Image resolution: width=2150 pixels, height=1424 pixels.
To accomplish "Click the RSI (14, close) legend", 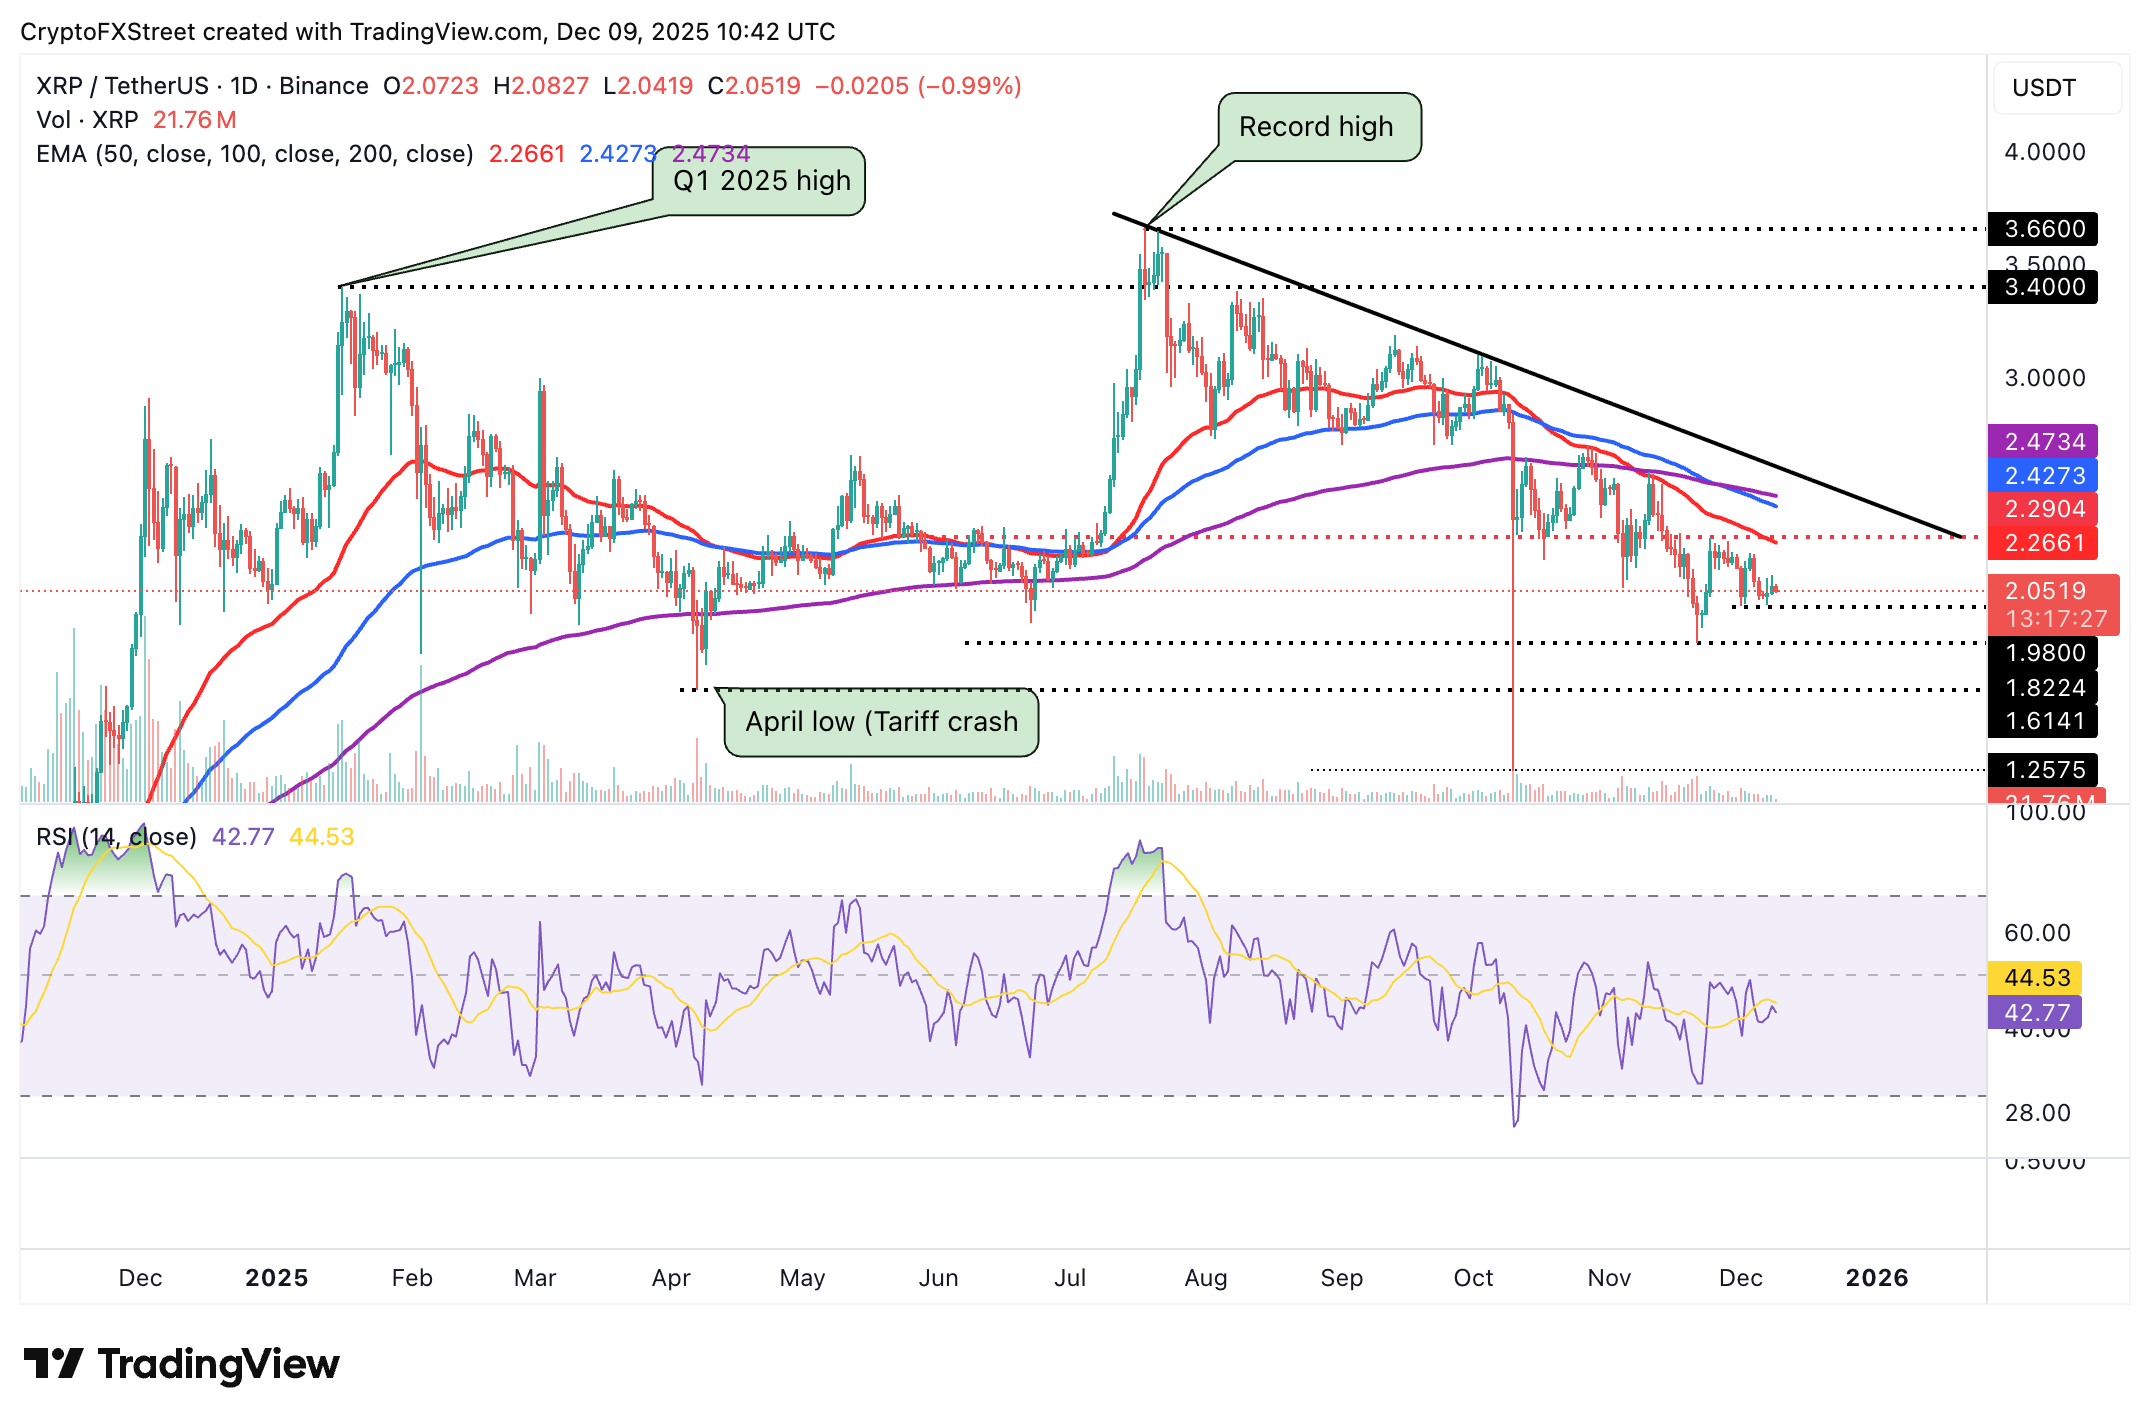I will (115, 837).
